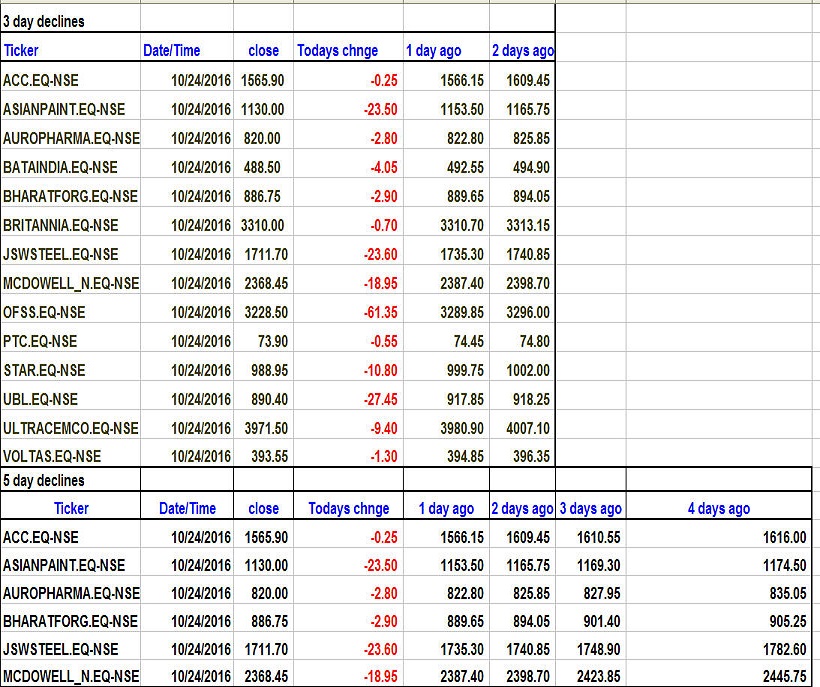Click the OFSS.EQ-NSE ticker cell
The image size is (820, 687).
coord(45,312)
